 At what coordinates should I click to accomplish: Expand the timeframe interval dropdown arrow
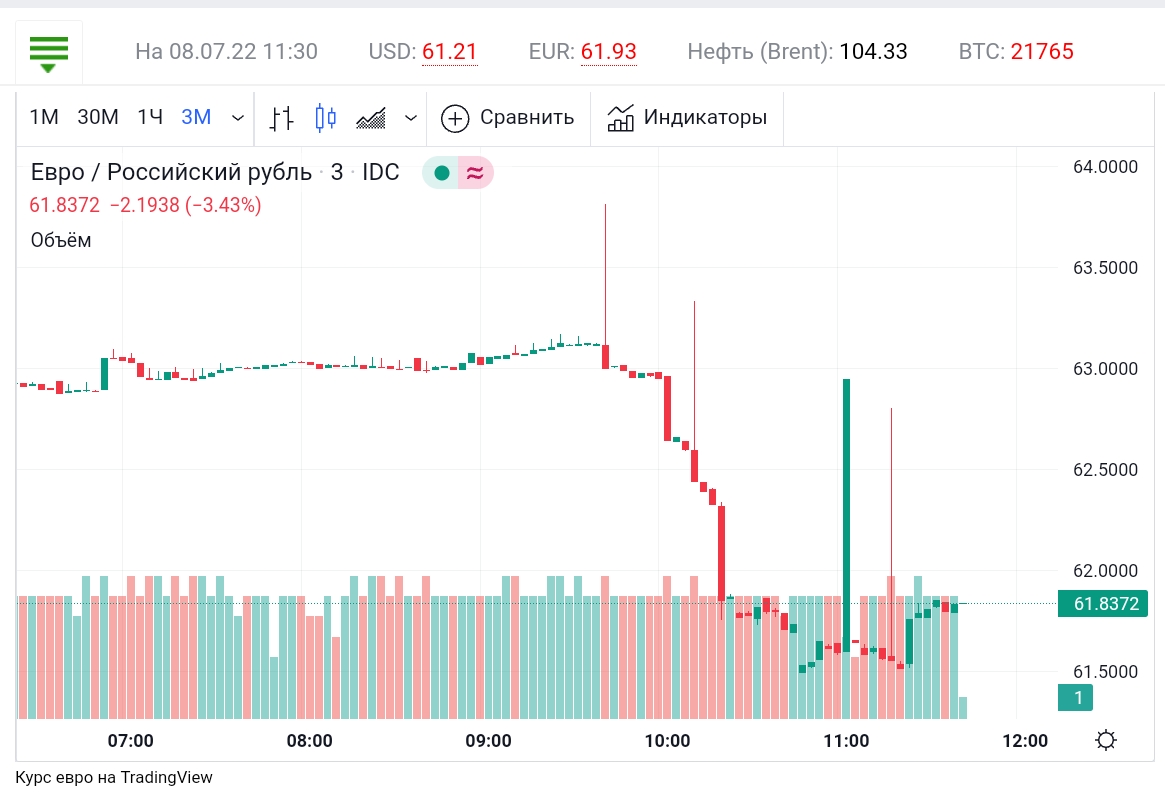(238, 118)
